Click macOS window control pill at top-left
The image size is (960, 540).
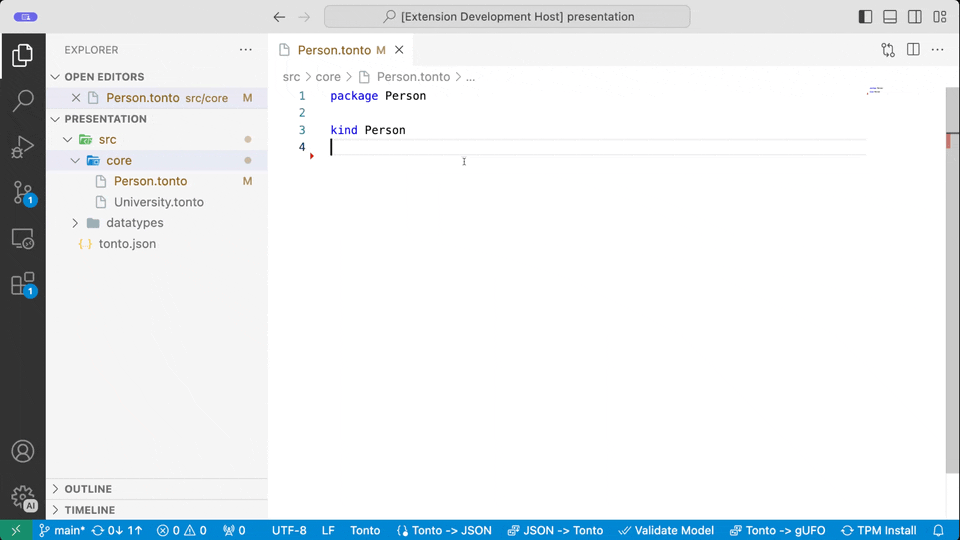point(26,17)
